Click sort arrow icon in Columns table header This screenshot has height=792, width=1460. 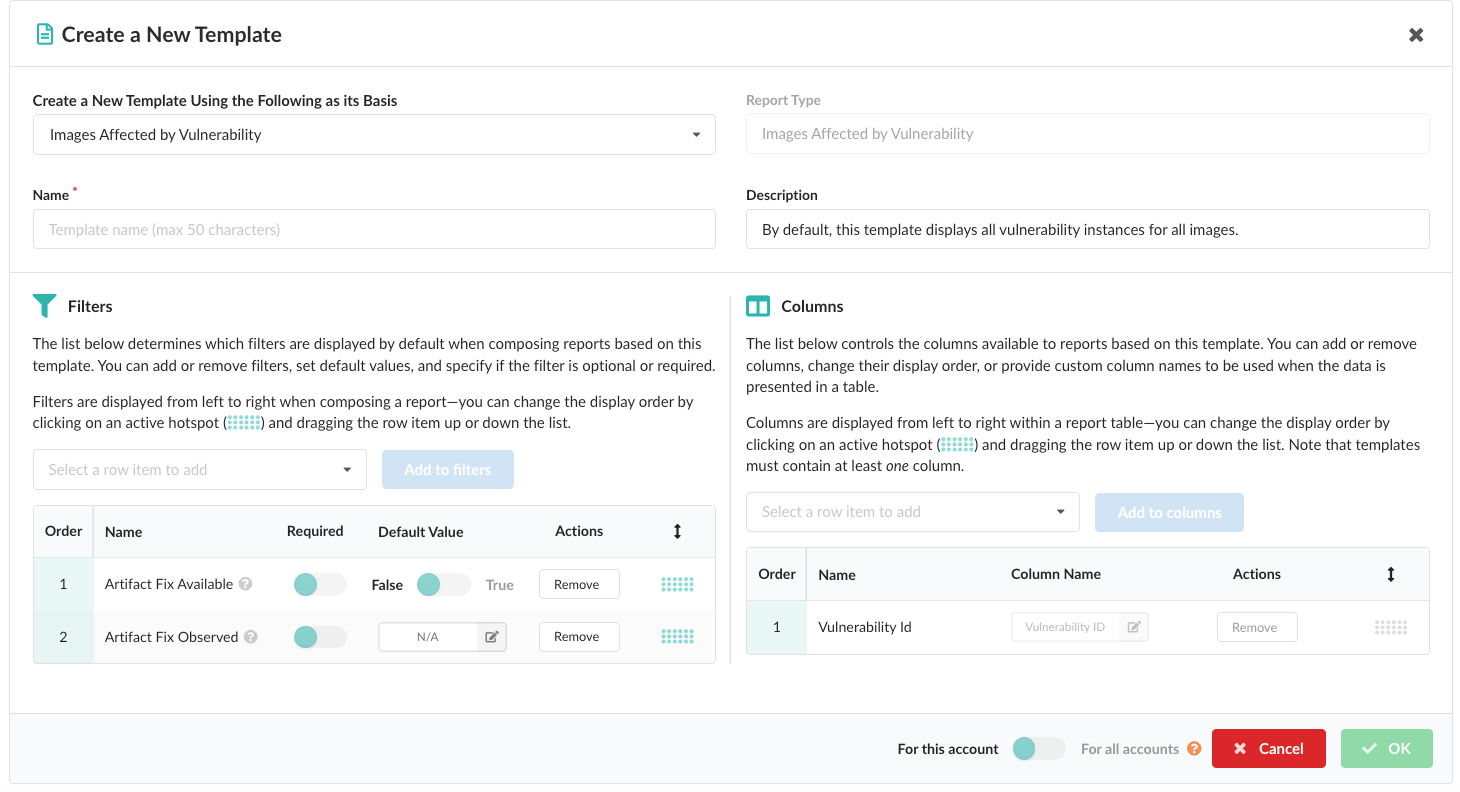(1390, 574)
